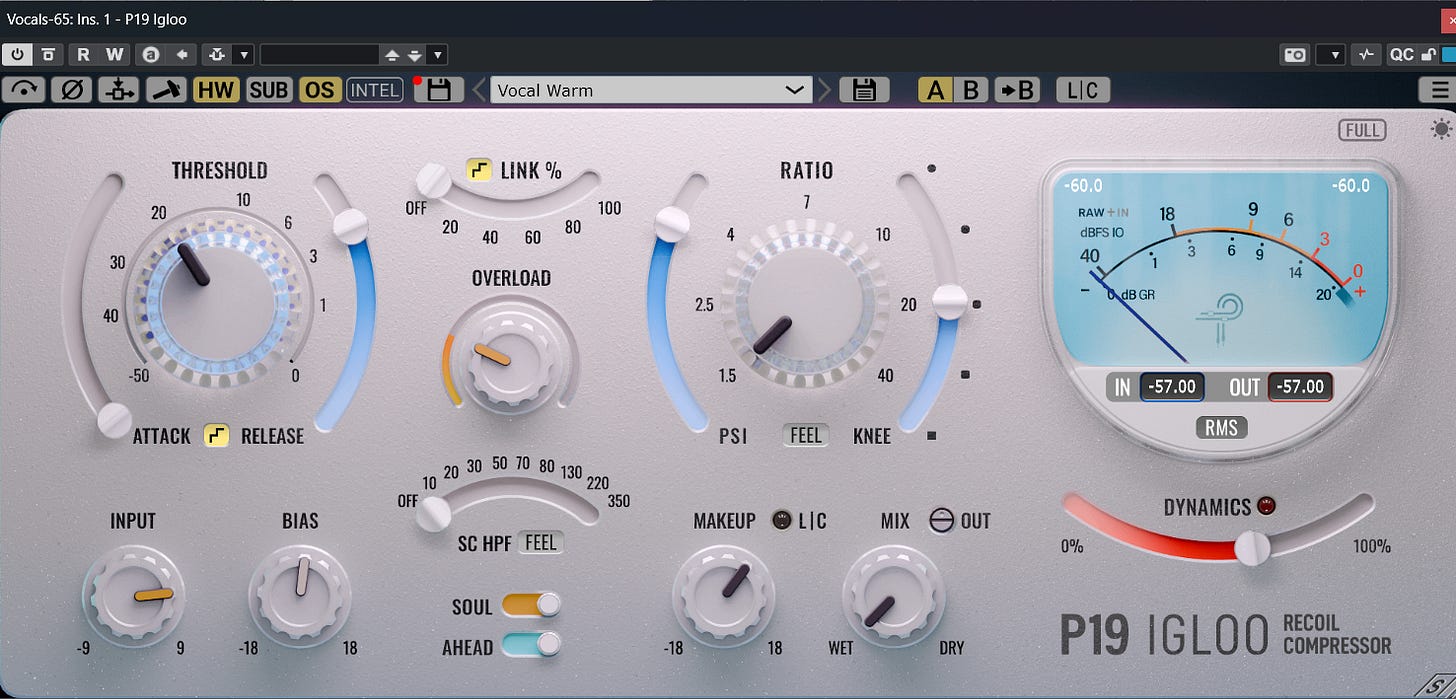Image resolution: width=1456 pixels, height=699 pixels.
Task: Click the camera snapshot icon
Action: (1295, 55)
